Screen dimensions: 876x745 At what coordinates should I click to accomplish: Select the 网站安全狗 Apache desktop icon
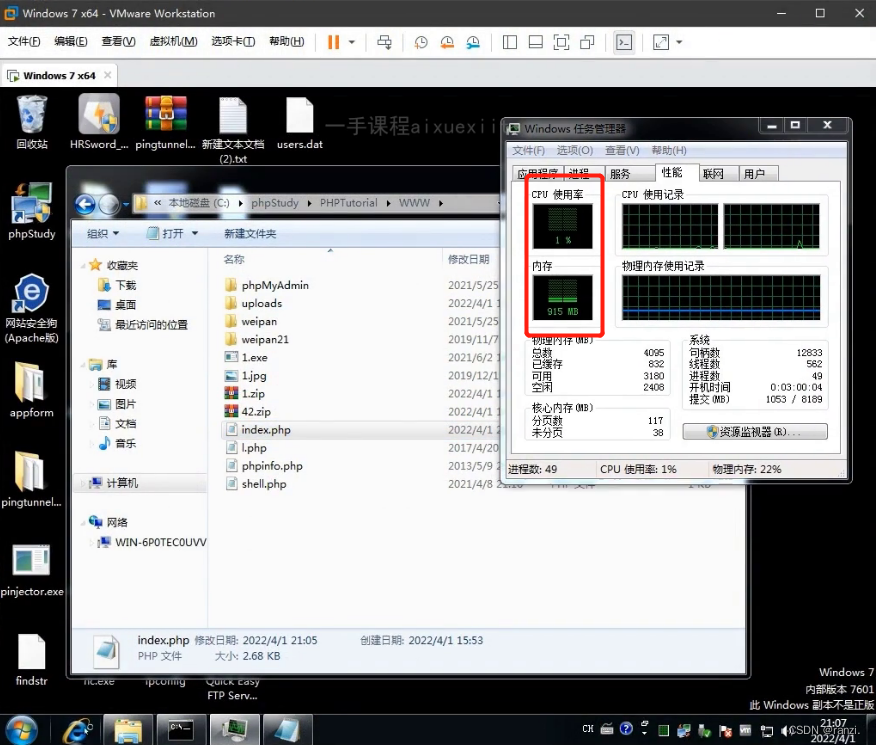pos(32,308)
